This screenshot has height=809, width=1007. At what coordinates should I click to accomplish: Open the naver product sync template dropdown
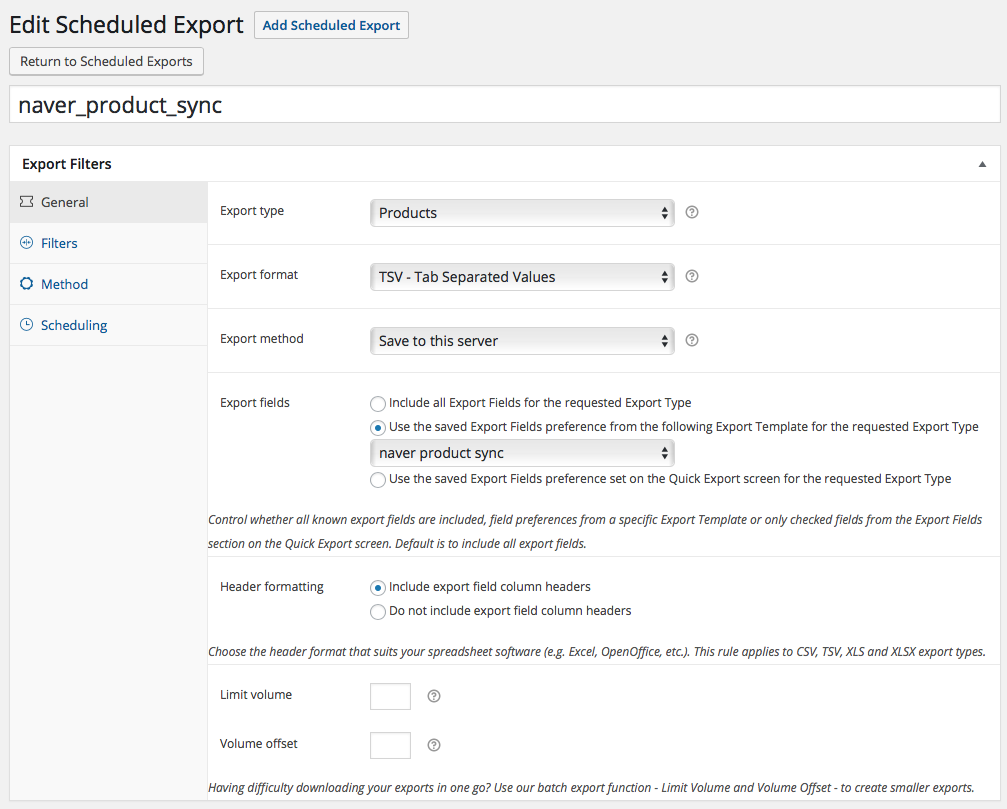point(522,453)
